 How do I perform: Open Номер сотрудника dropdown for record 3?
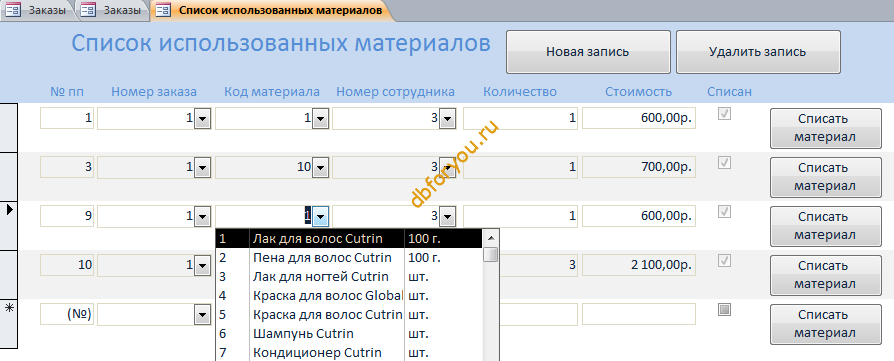(x=447, y=168)
